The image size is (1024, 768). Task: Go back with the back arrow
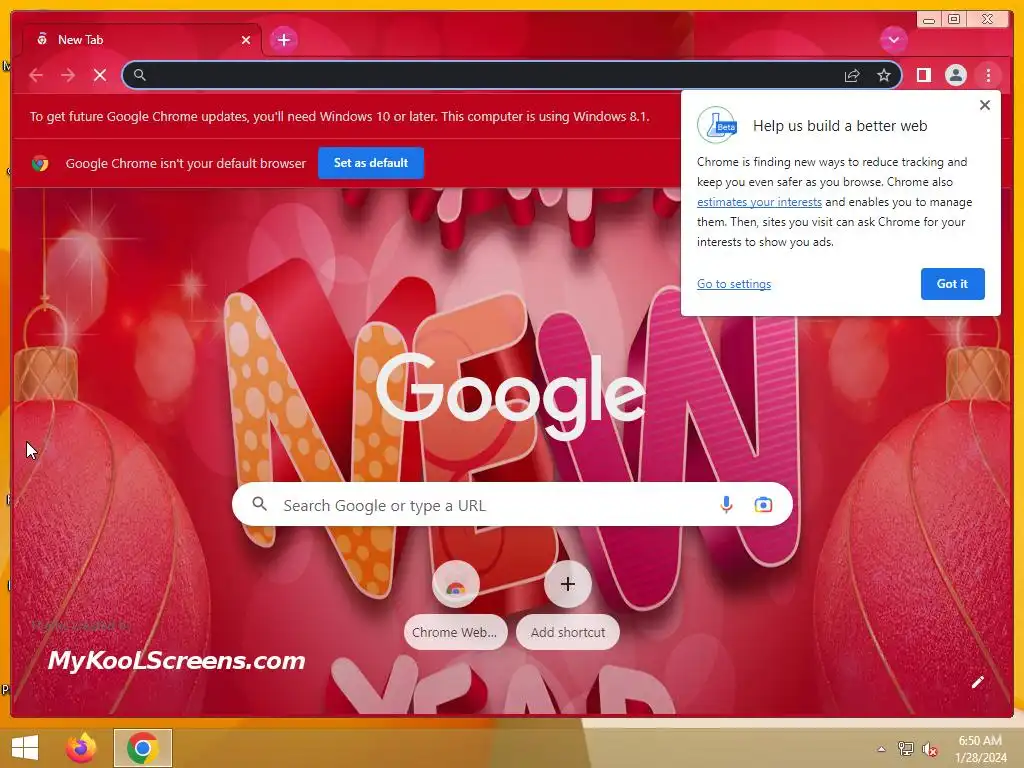pos(36,75)
